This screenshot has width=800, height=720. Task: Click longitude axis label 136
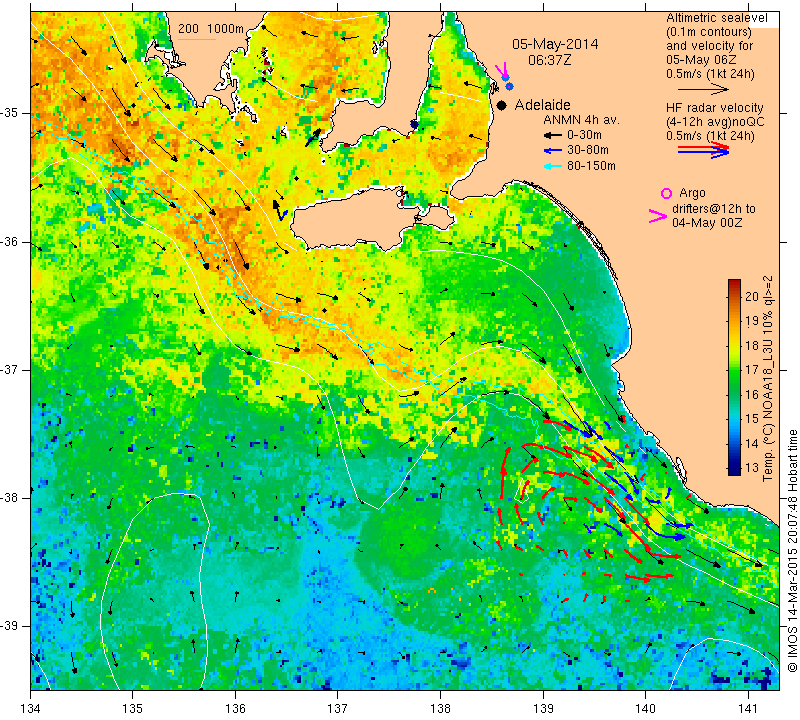click(235, 708)
